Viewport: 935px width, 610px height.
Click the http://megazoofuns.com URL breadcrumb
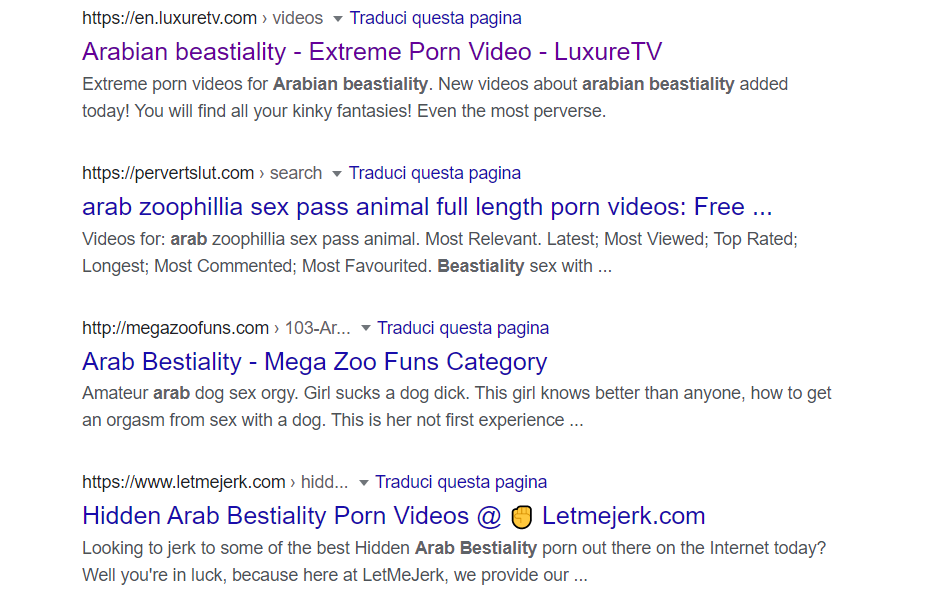tap(175, 328)
